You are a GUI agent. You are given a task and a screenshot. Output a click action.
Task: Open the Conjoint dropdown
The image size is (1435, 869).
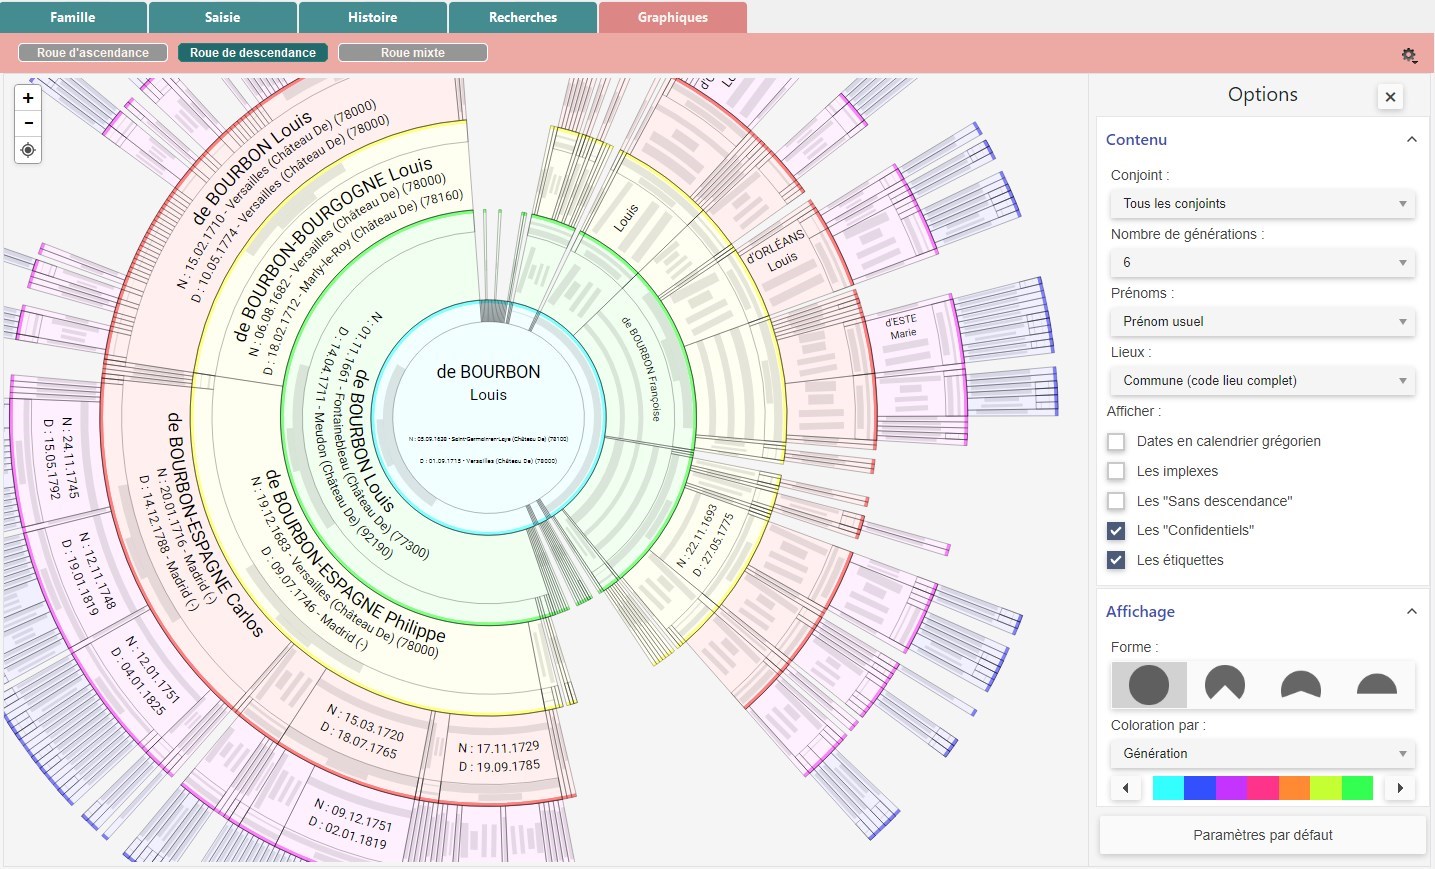click(x=1263, y=203)
